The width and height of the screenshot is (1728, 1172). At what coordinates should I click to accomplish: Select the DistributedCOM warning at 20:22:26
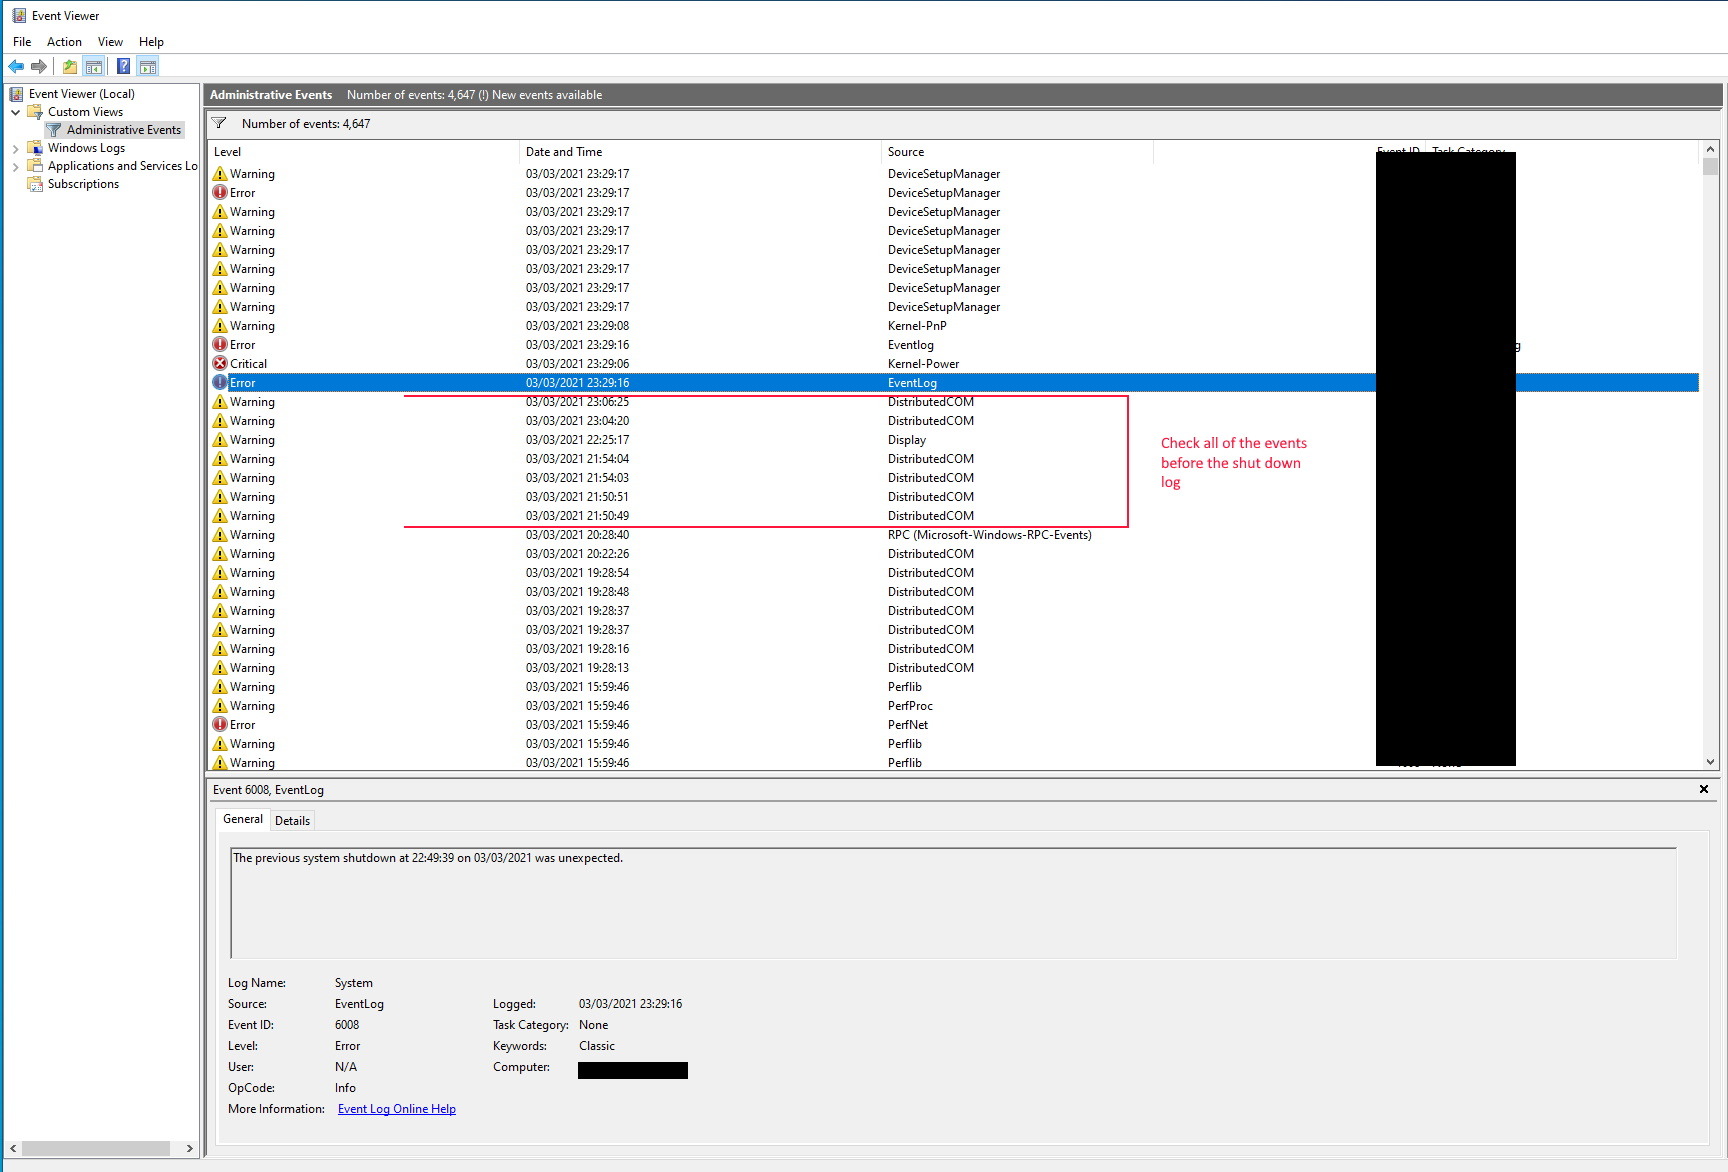(953, 554)
